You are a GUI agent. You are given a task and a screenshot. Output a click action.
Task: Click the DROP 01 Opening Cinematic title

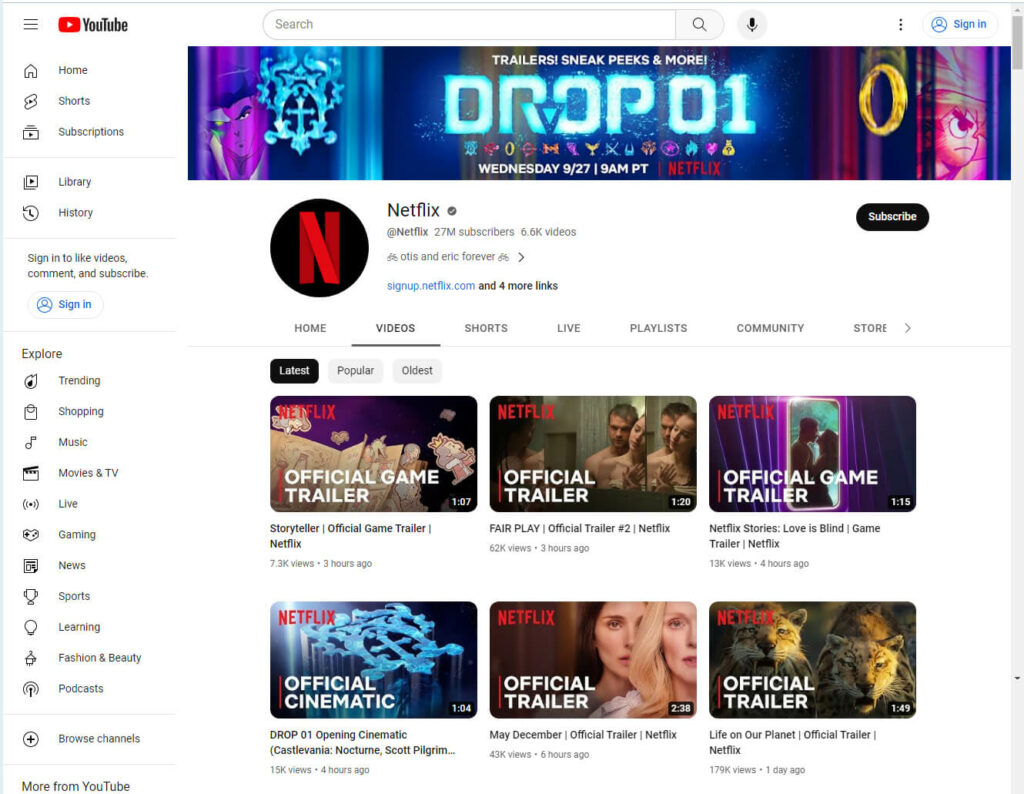362,742
